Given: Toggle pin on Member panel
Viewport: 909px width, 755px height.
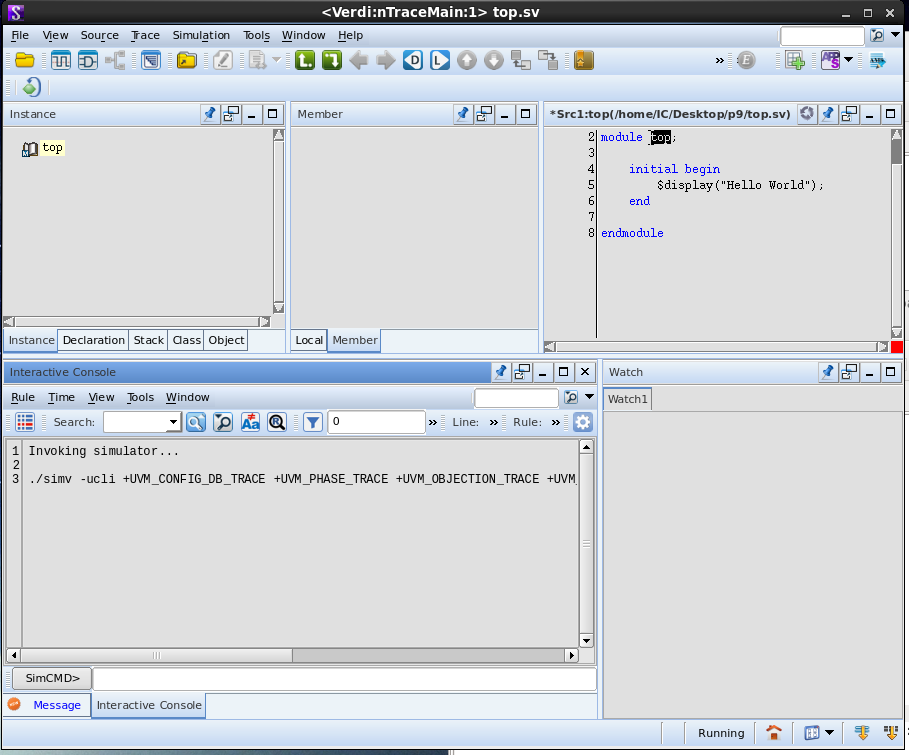Looking at the screenshot, I should click(463, 114).
